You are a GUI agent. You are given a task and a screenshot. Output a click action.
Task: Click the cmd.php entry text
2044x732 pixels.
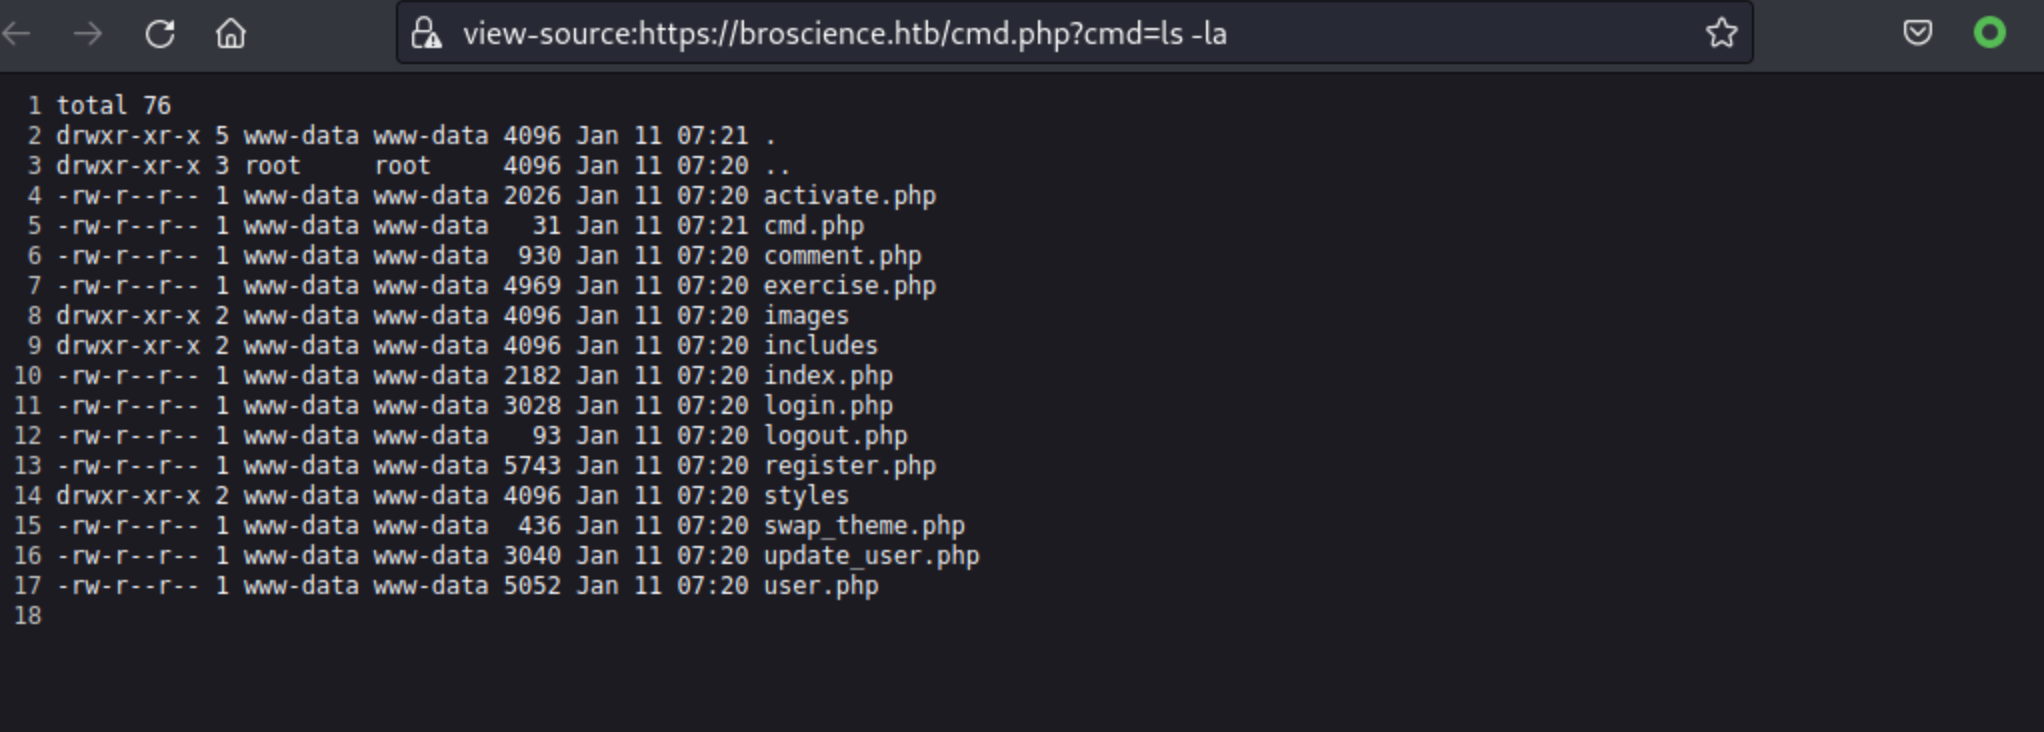pyautogui.click(x=813, y=226)
